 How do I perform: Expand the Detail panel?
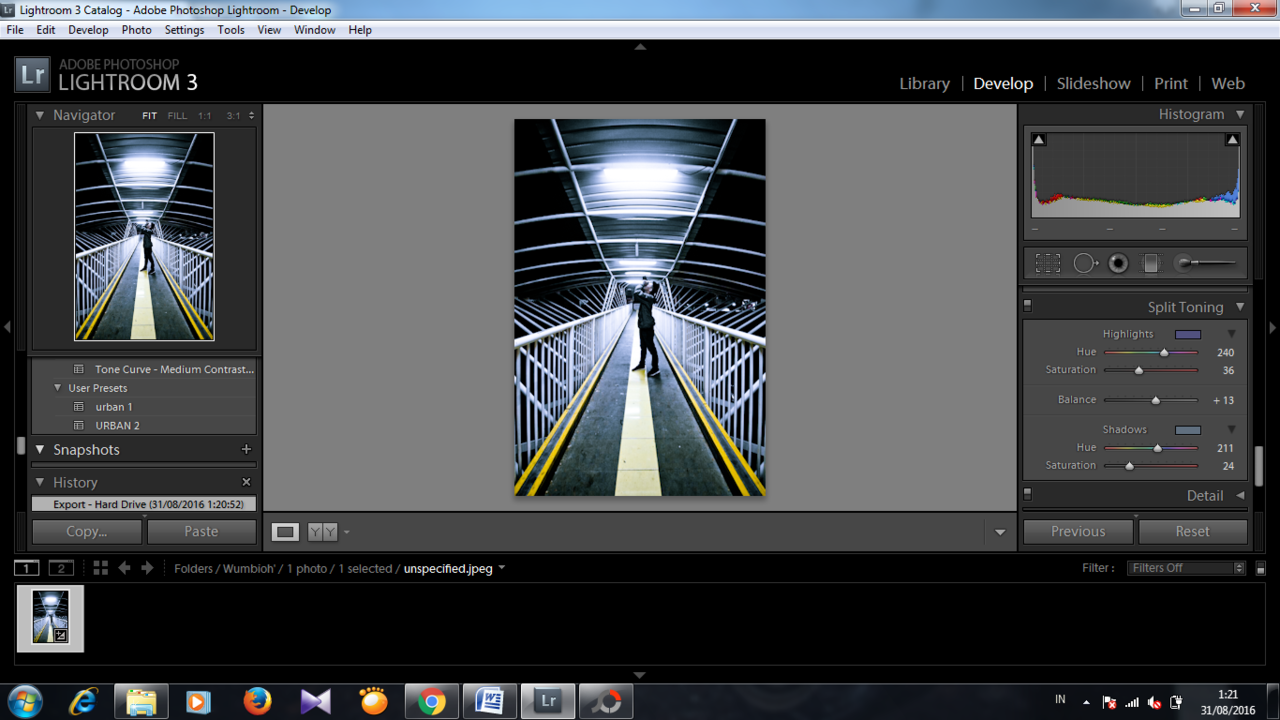pos(1240,495)
